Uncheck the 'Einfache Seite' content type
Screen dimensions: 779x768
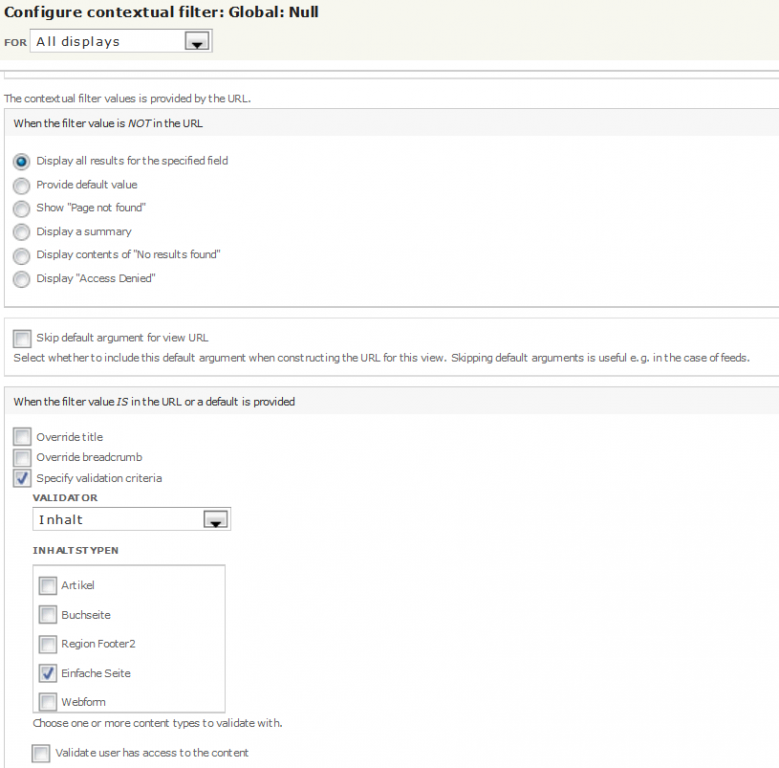point(48,673)
